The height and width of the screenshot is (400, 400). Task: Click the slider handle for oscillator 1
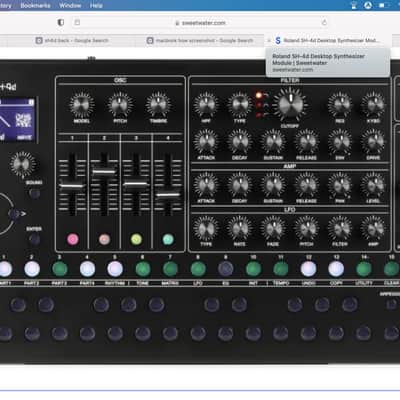[72, 186]
